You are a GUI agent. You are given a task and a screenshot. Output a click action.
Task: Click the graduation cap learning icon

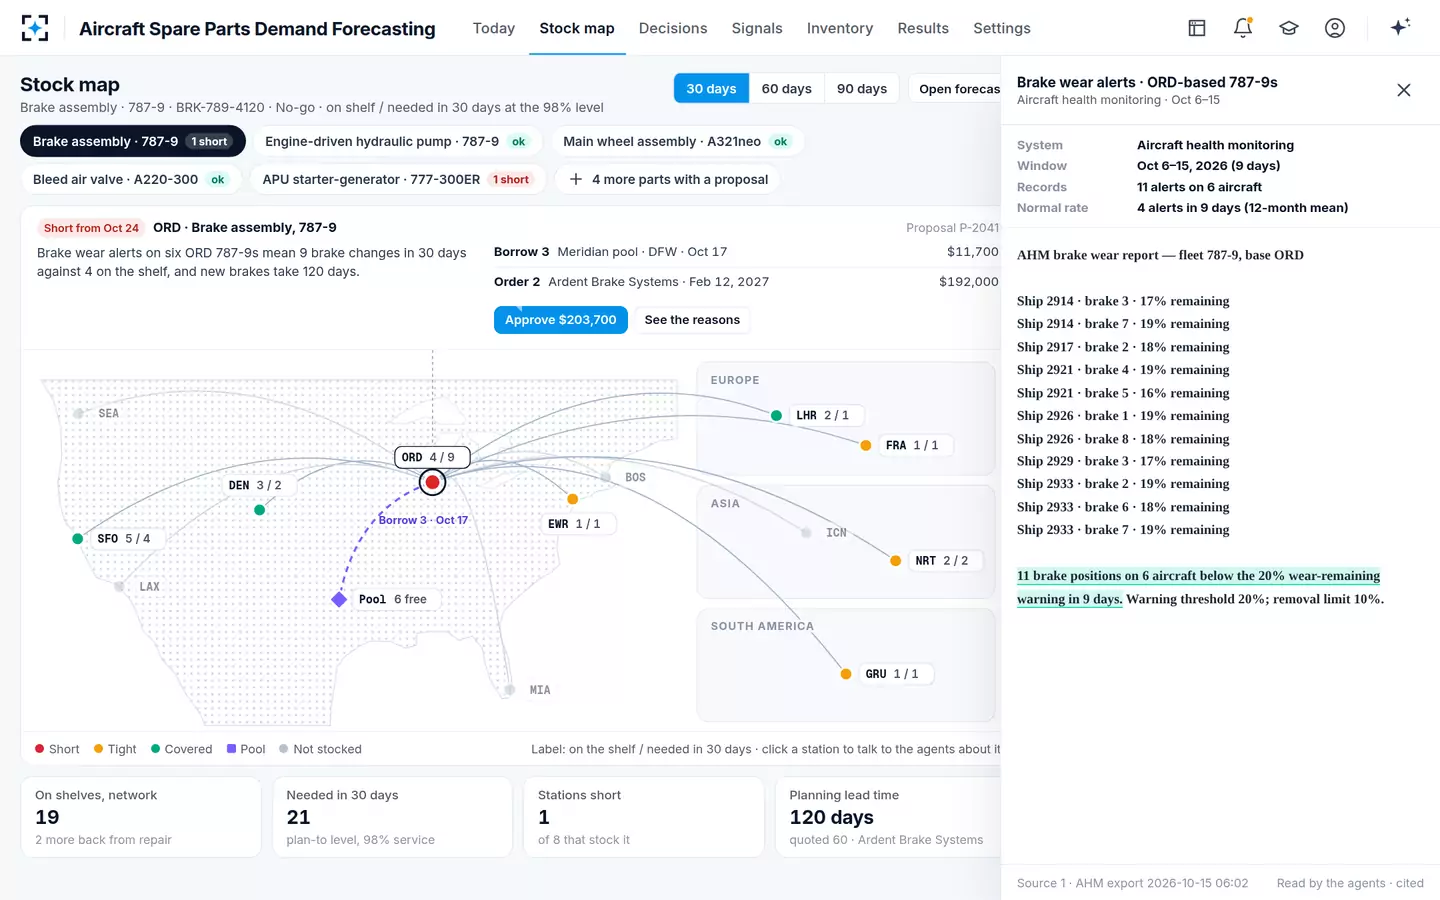[1289, 28]
